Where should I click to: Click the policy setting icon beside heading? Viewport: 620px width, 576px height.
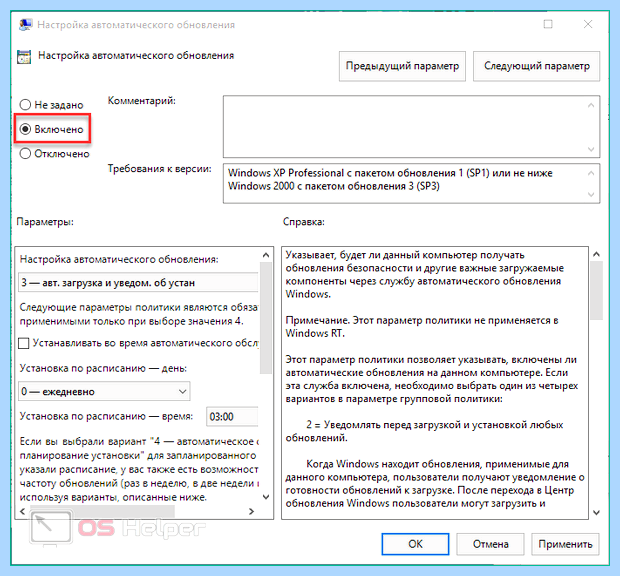pos(24,57)
